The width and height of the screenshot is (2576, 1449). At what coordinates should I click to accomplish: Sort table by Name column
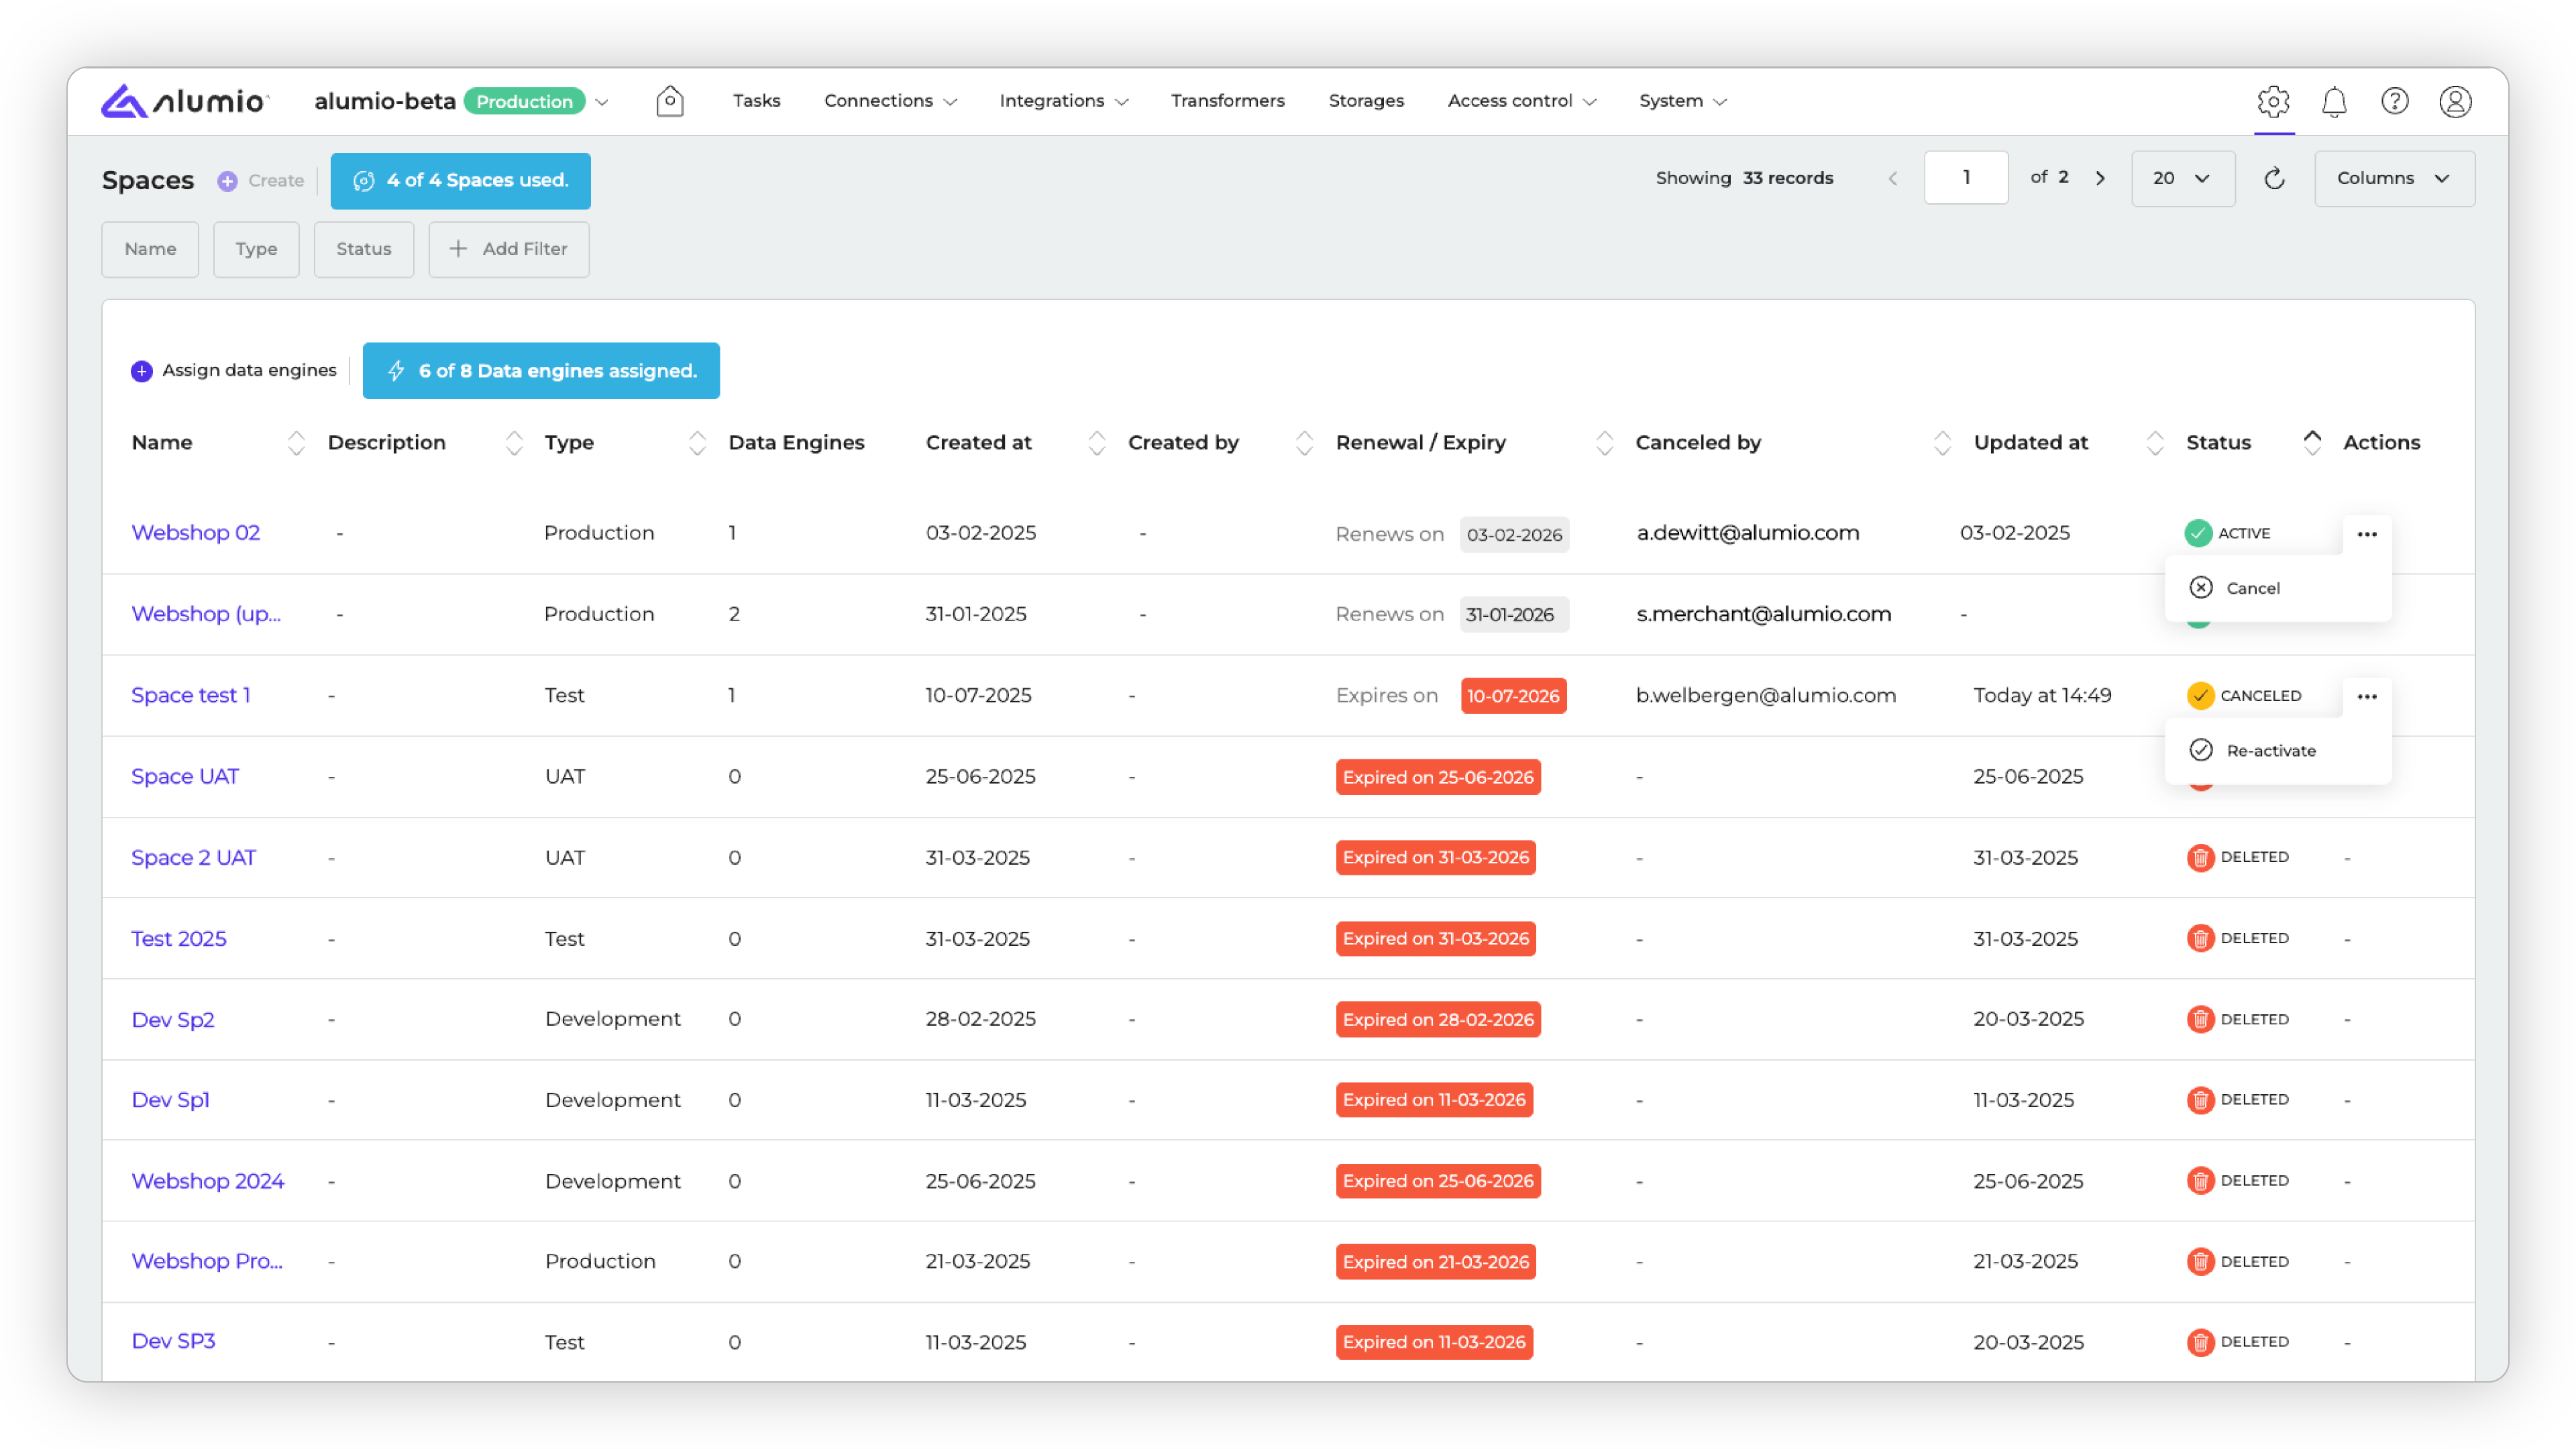pos(296,443)
